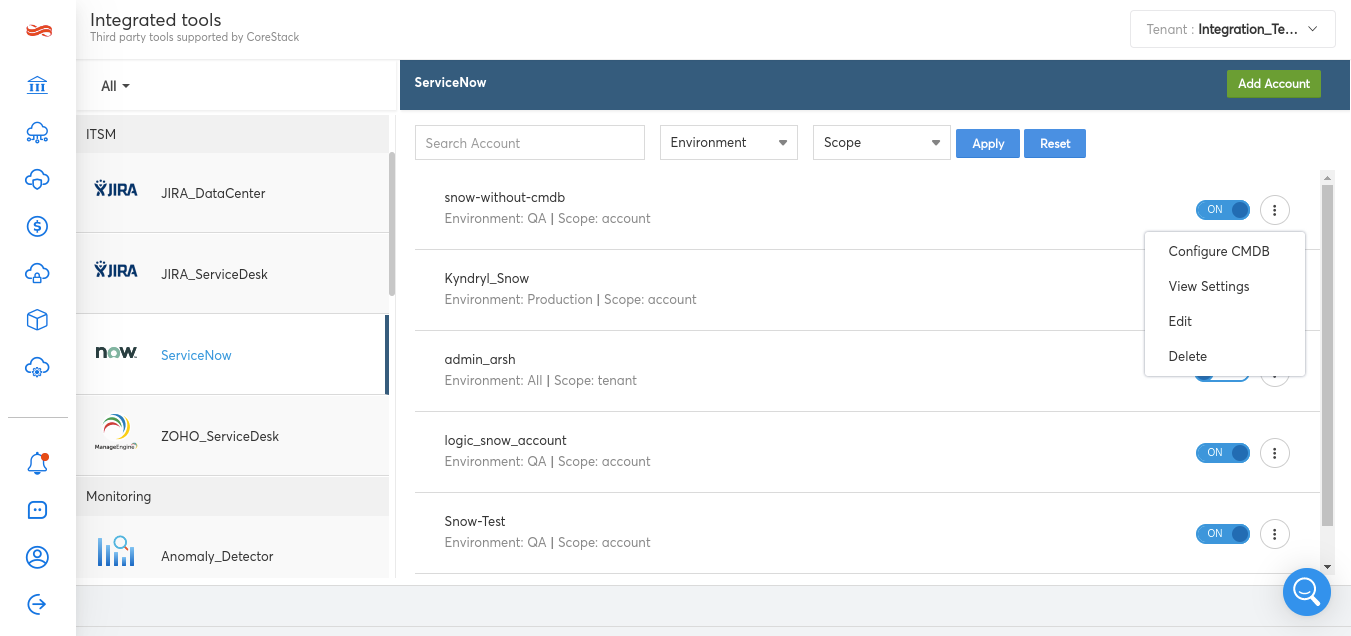This screenshot has height=636, width=1351.
Task: Open the cube resources icon in sidebar
Action: pos(37,320)
